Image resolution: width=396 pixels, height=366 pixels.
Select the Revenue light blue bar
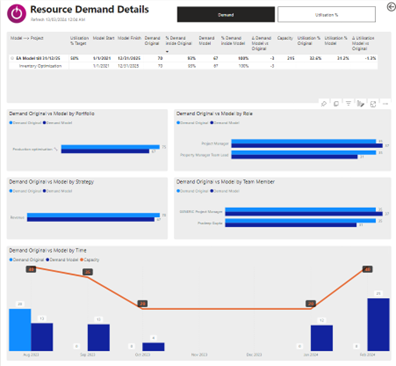click(x=94, y=215)
